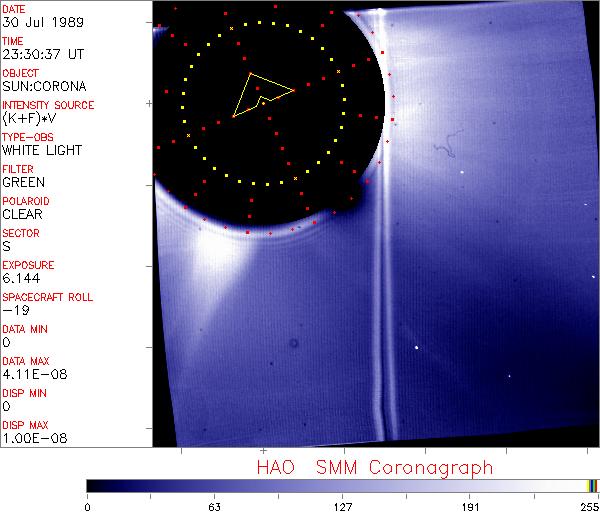Click the HAO SMM Coronagraph title
600x512 pixels.
point(375,468)
